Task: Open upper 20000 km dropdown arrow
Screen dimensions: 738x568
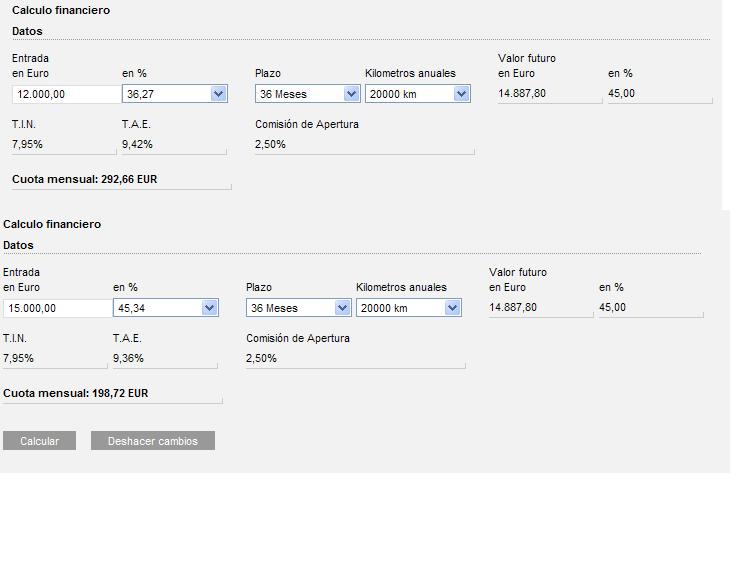Action: coord(461,94)
